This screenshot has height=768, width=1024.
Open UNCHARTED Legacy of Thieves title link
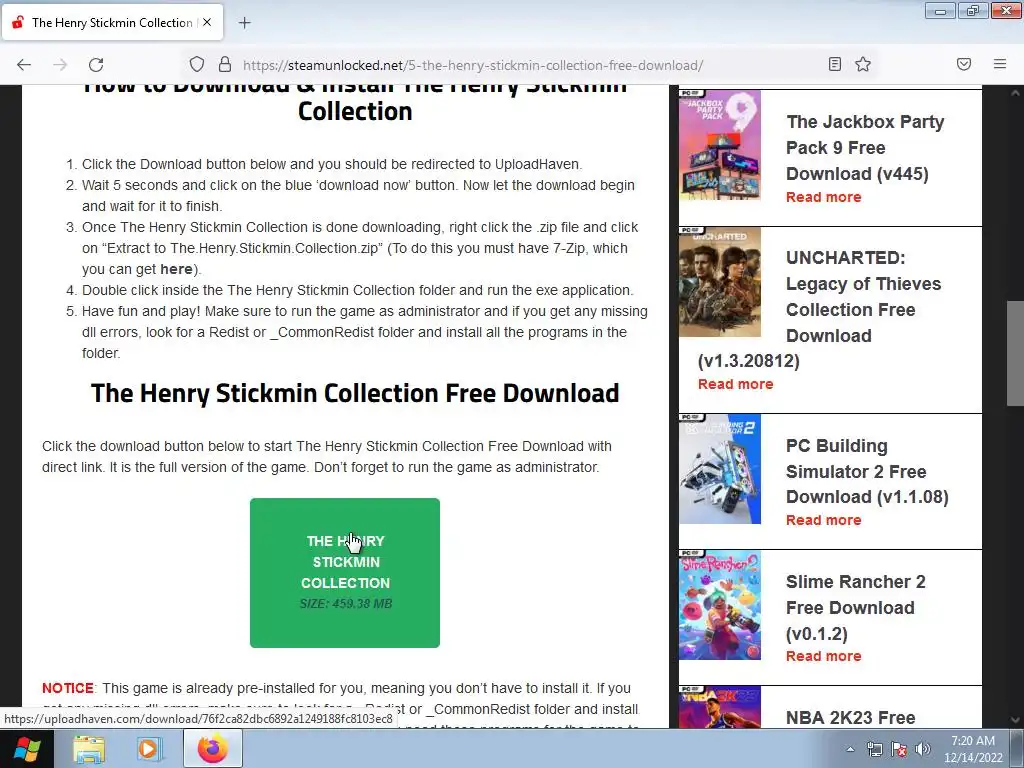[820, 310]
